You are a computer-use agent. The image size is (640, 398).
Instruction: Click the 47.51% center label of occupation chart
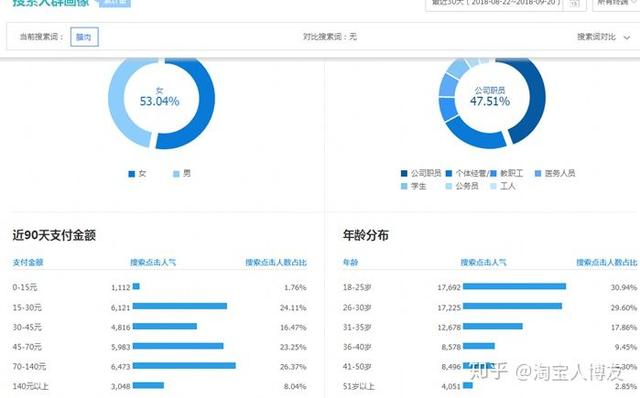(x=490, y=101)
